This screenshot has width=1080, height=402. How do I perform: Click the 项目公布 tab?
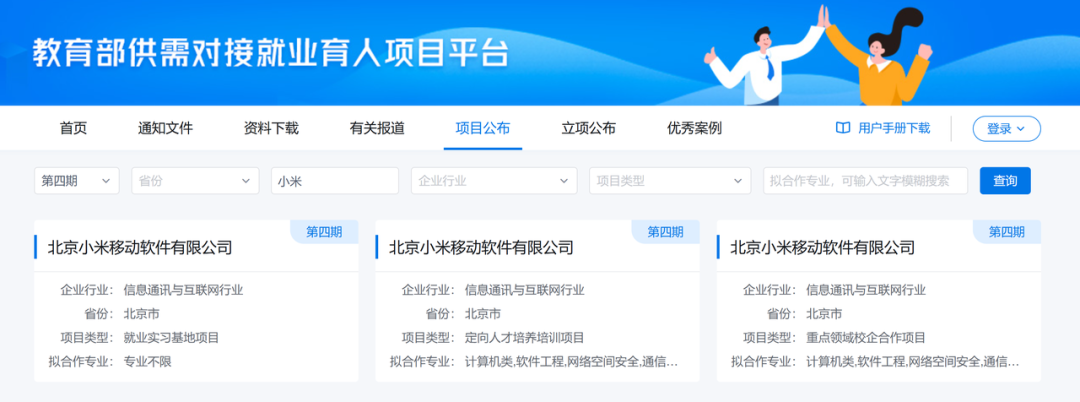pyautogui.click(x=483, y=128)
